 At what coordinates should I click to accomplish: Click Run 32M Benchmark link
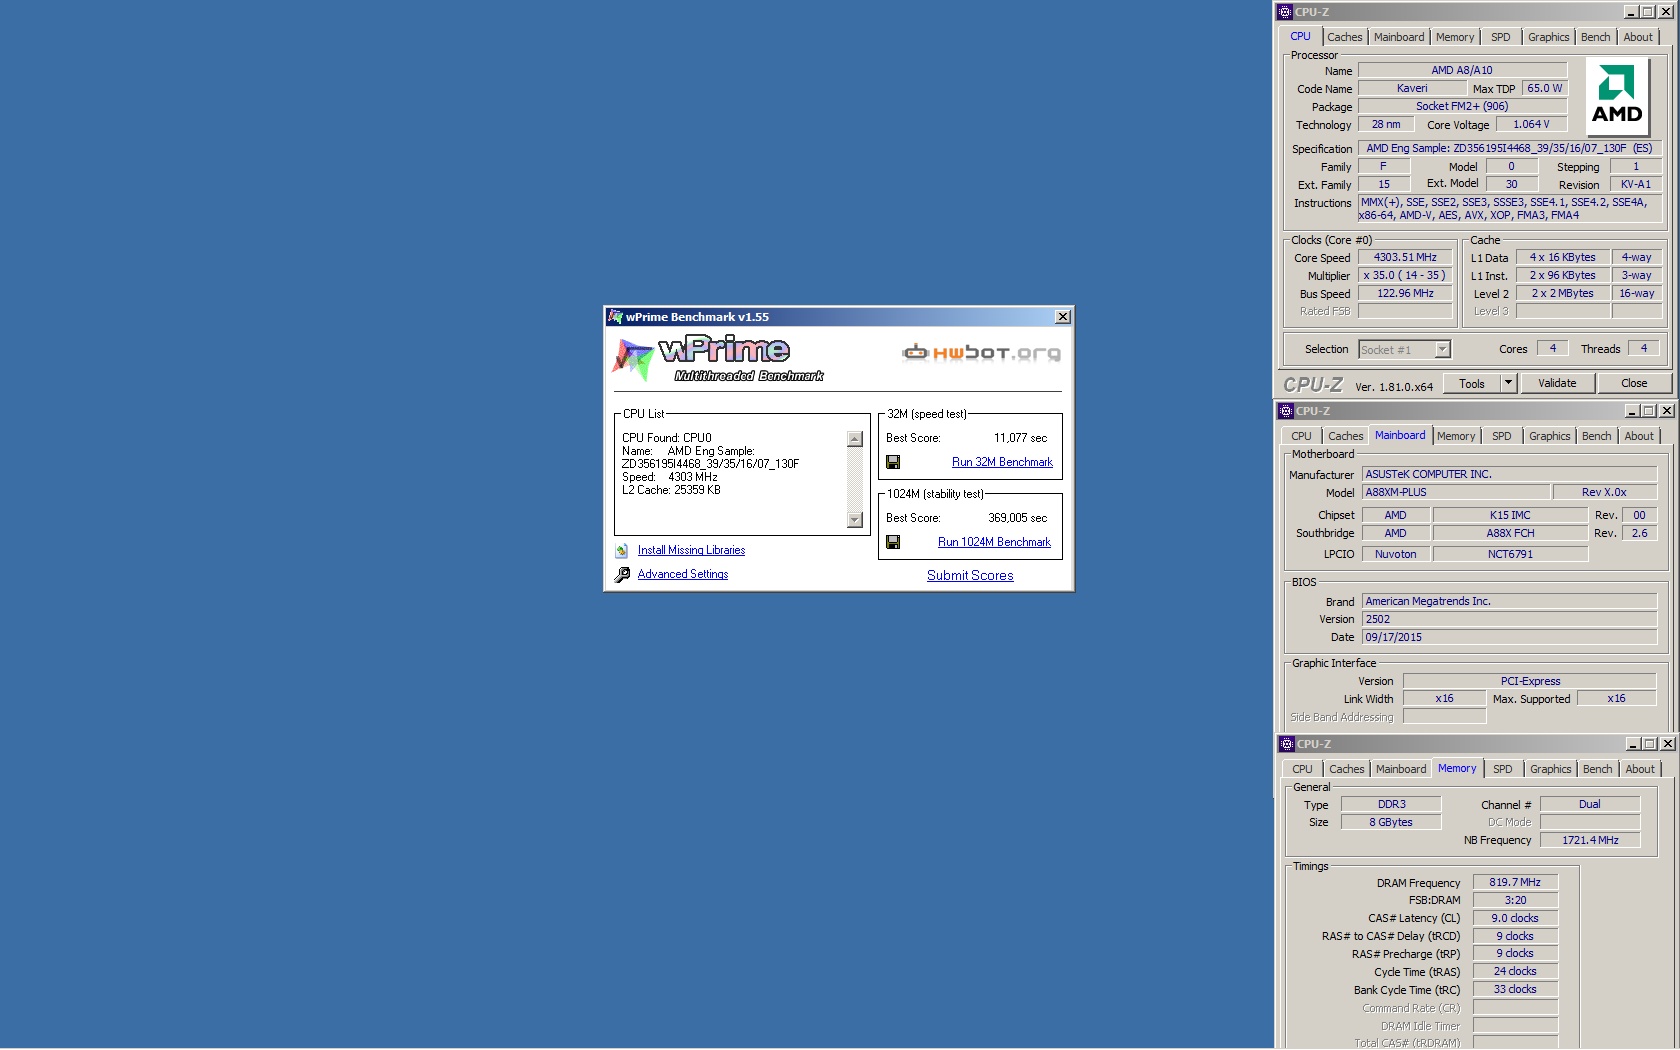click(1002, 462)
